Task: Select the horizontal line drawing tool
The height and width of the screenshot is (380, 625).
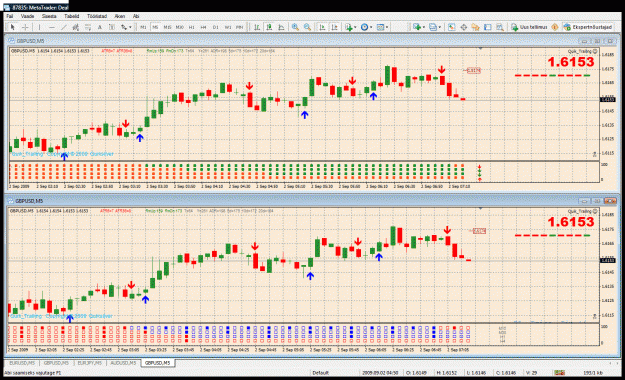Action: [52, 27]
